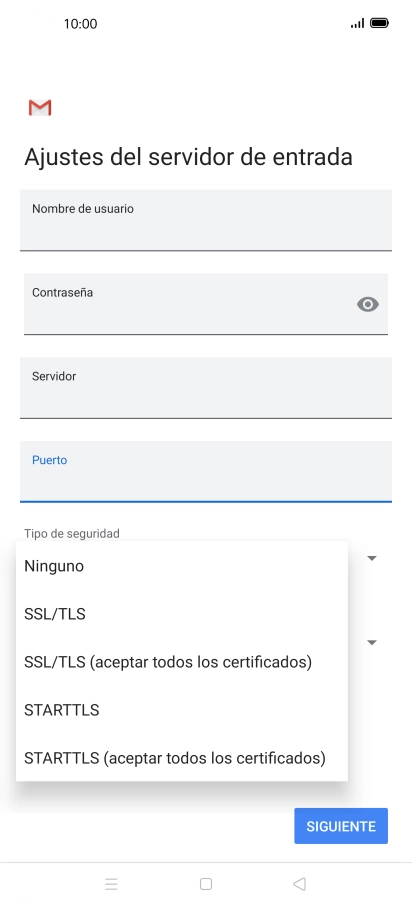Open recent apps with the menu nav icon
The width and height of the screenshot is (412, 906).
112,883
